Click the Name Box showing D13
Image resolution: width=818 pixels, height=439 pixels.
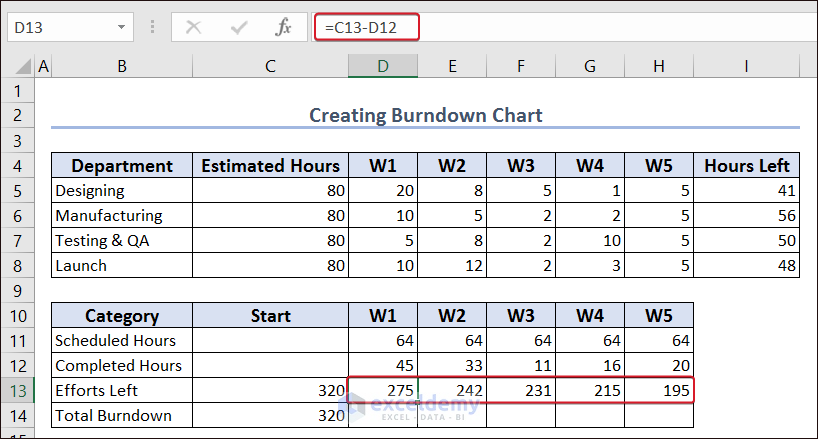(x=60, y=28)
